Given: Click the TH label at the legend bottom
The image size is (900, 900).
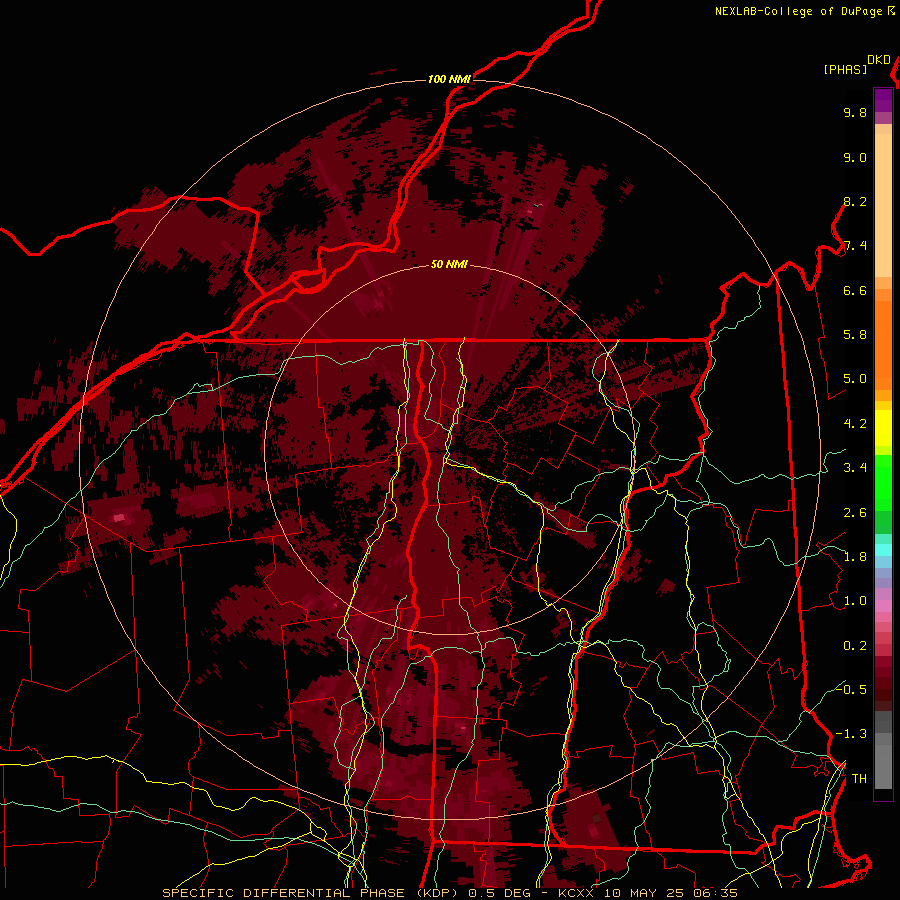Looking at the screenshot, I should (x=859, y=779).
